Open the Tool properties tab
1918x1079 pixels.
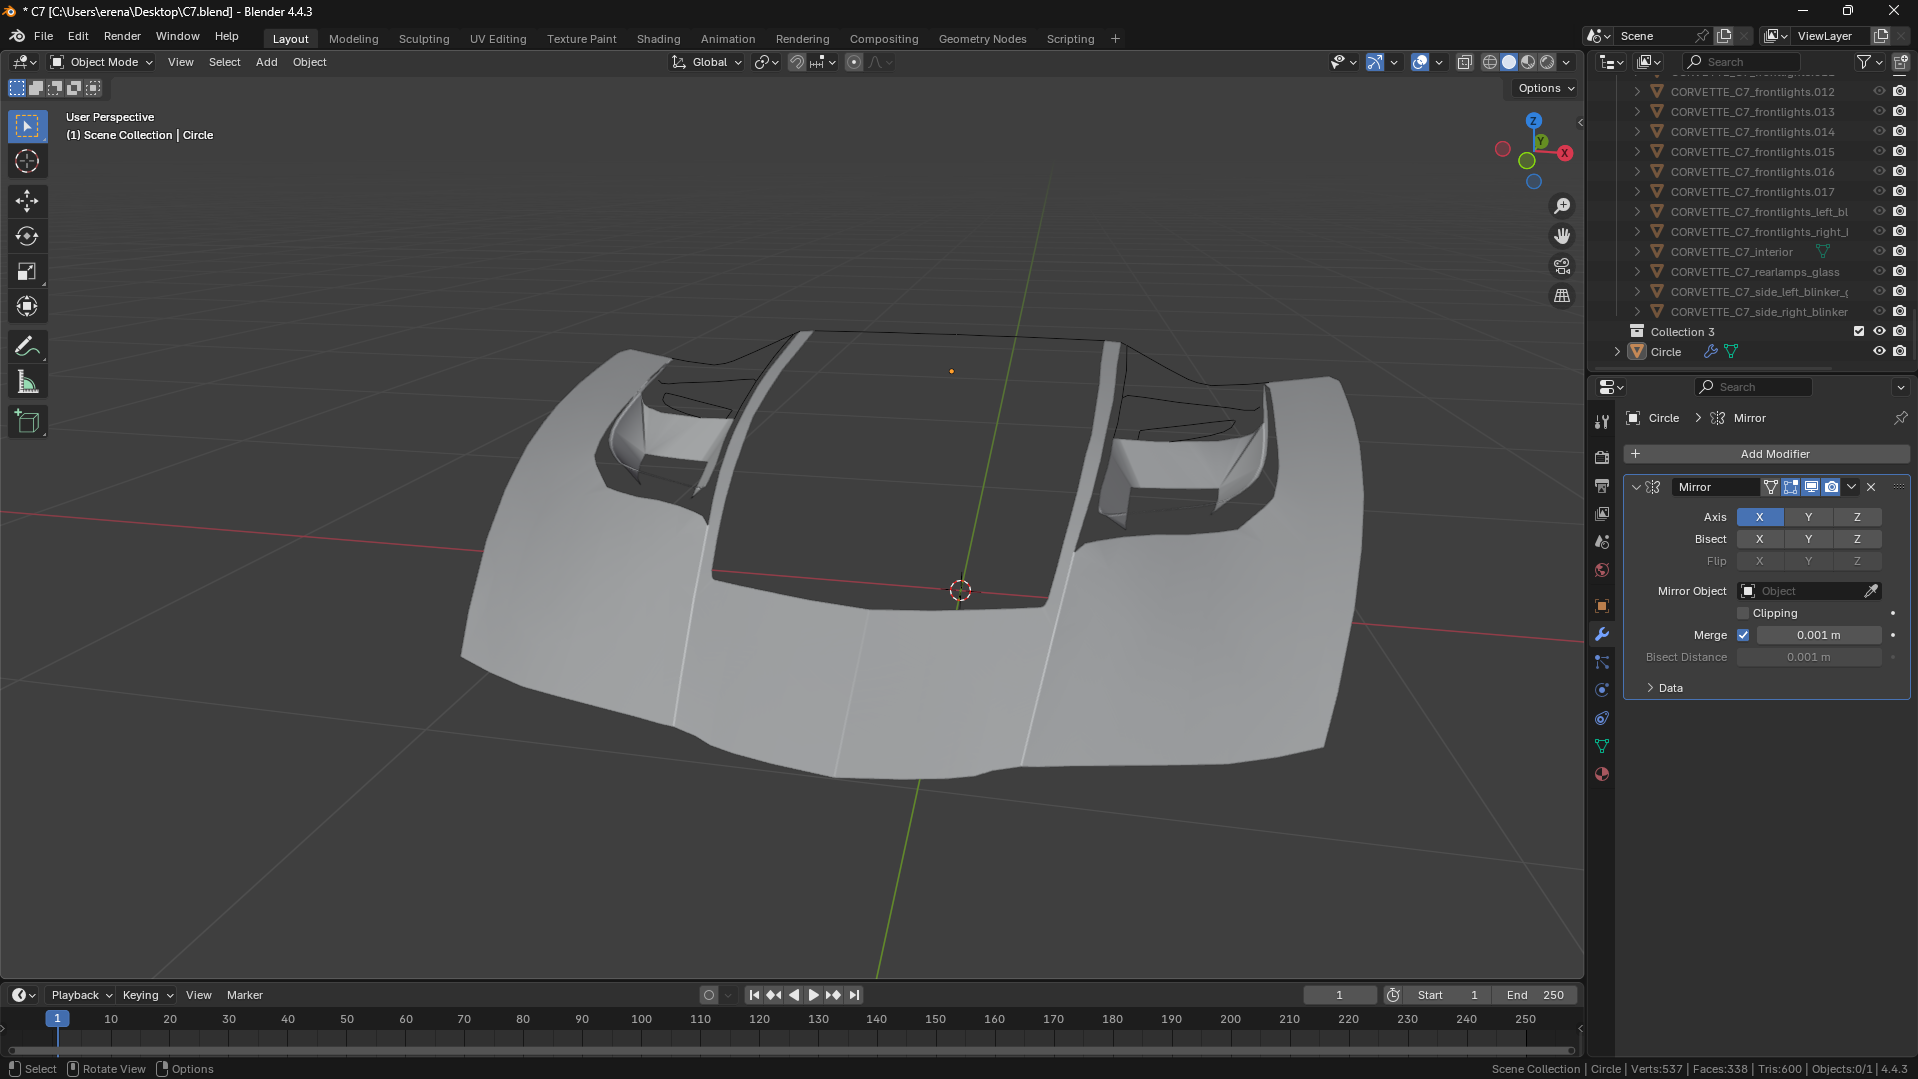1602,422
